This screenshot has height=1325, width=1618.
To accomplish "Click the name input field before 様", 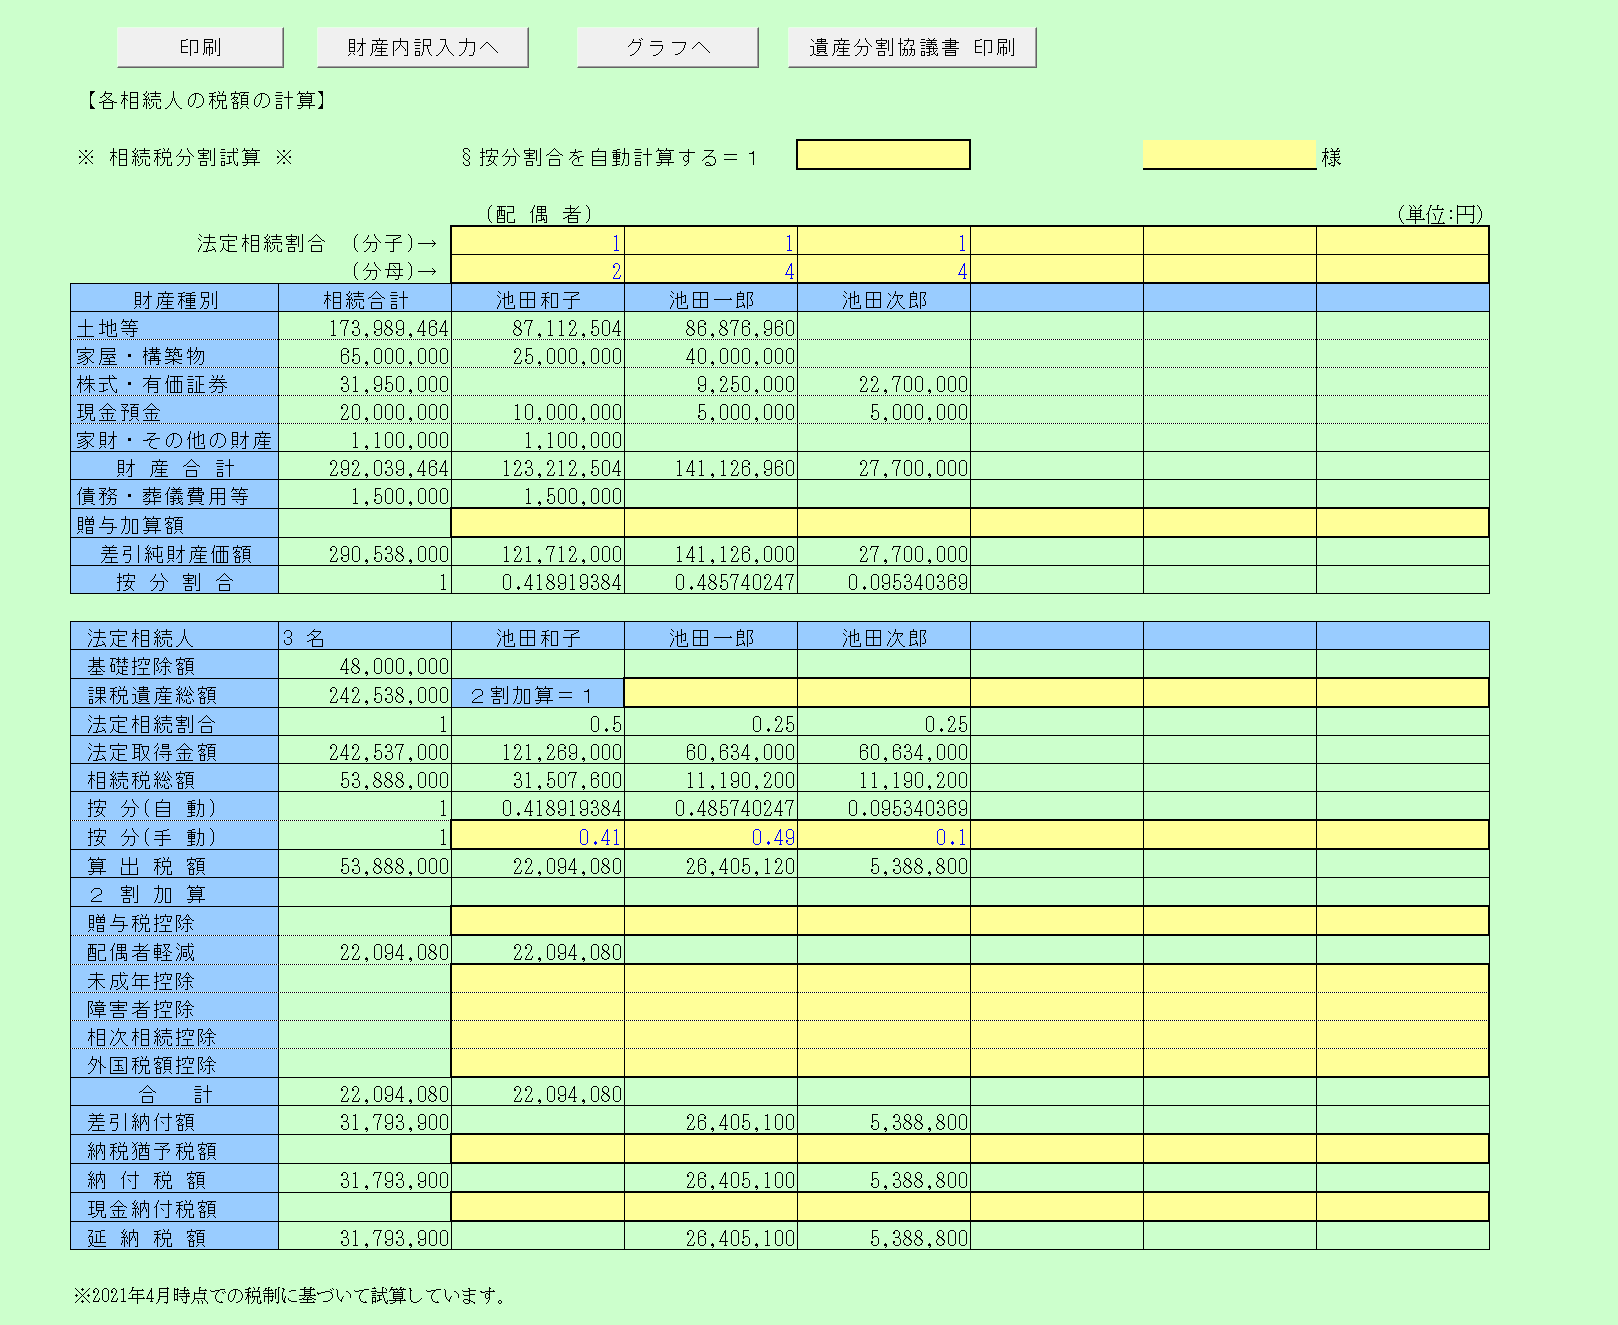I will (x=1229, y=155).
